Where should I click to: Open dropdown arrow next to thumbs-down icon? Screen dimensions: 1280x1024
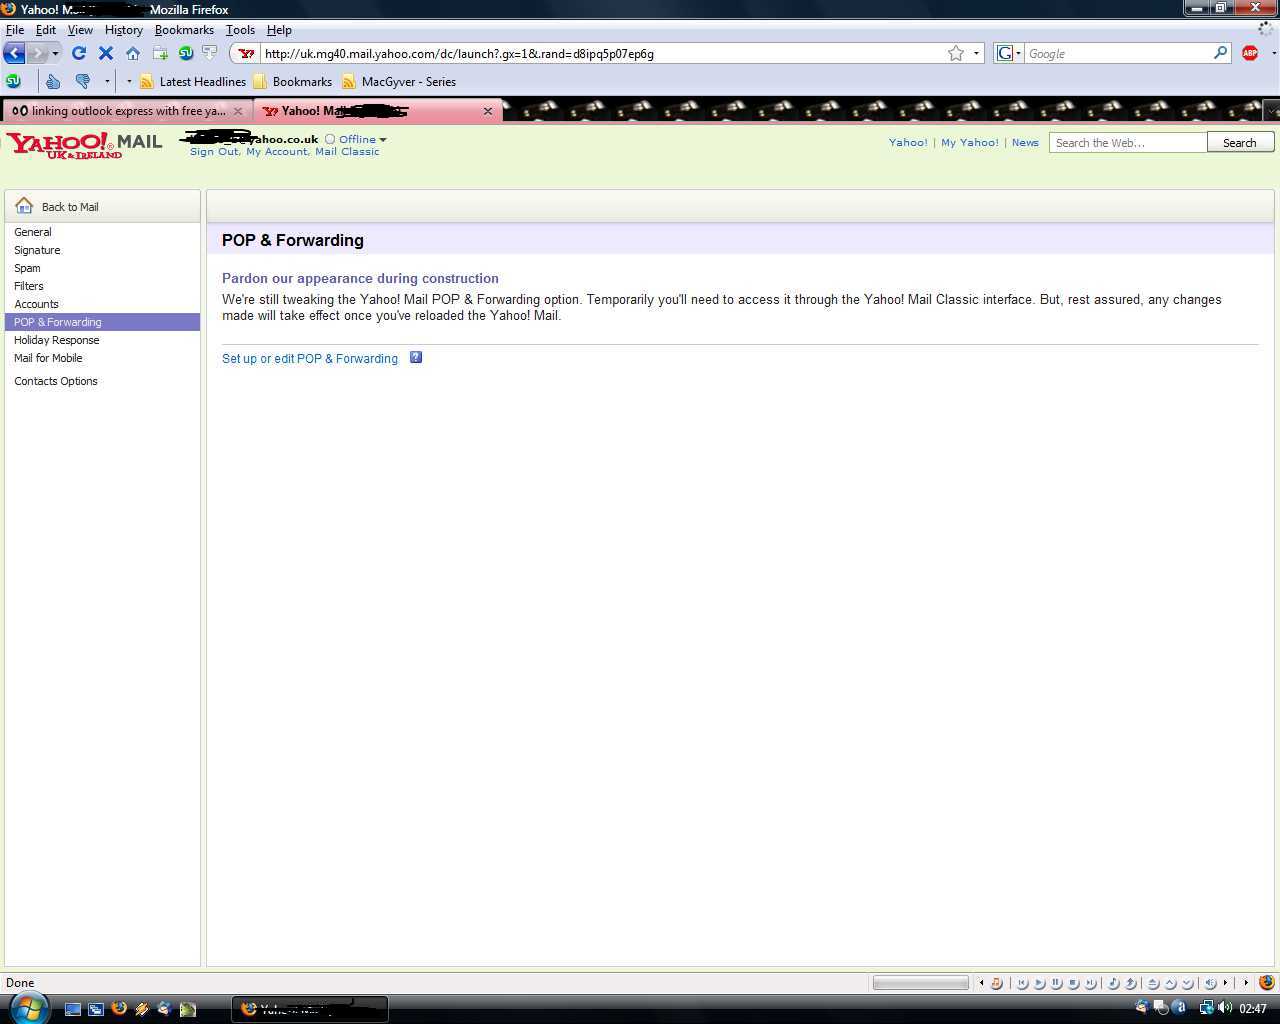coord(107,81)
